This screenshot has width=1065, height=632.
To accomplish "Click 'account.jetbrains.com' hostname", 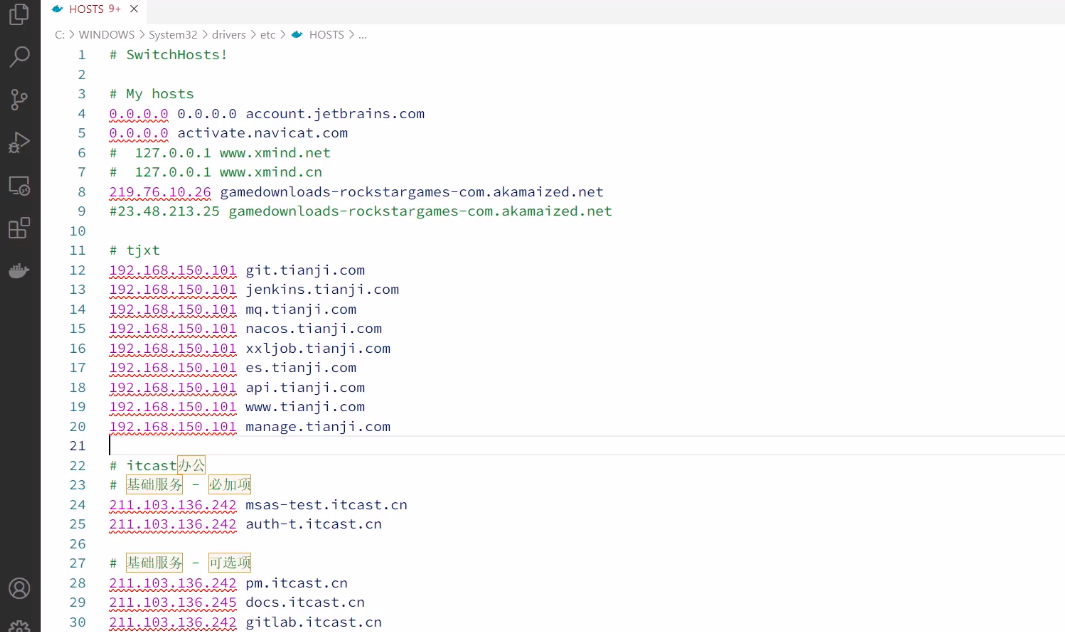I will coord(335,113).
